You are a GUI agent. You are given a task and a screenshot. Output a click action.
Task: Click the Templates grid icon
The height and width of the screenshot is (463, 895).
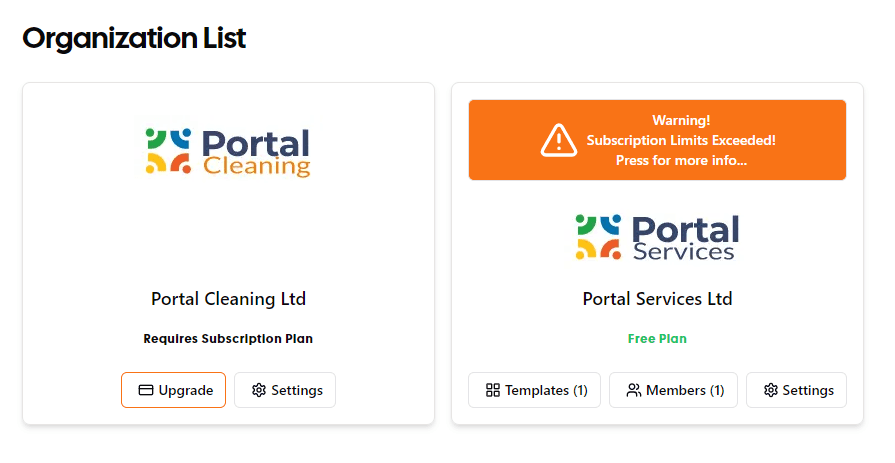[493, 390]
